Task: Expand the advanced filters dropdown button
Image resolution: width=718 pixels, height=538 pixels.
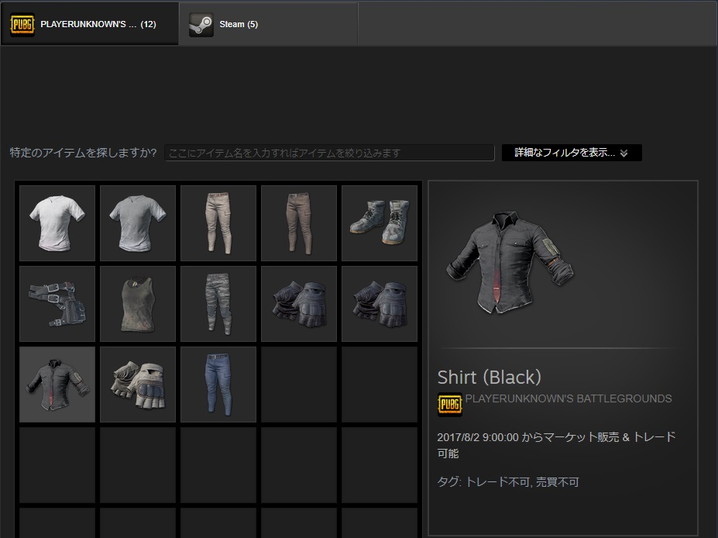Action: (571, 153)
